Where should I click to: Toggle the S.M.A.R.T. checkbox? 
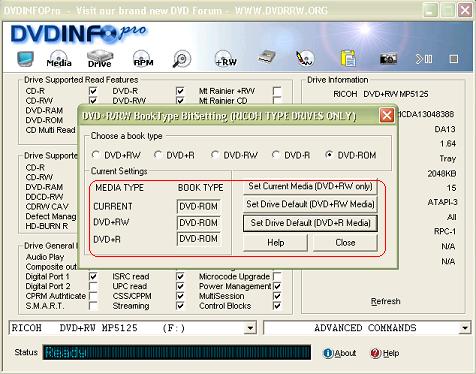93,306
